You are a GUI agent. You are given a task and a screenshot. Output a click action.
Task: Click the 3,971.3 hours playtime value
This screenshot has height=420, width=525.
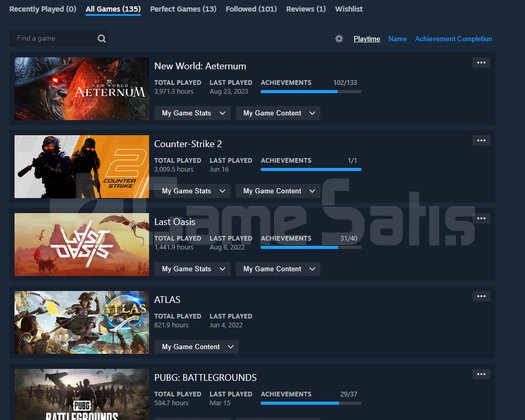tap(174, 91)
